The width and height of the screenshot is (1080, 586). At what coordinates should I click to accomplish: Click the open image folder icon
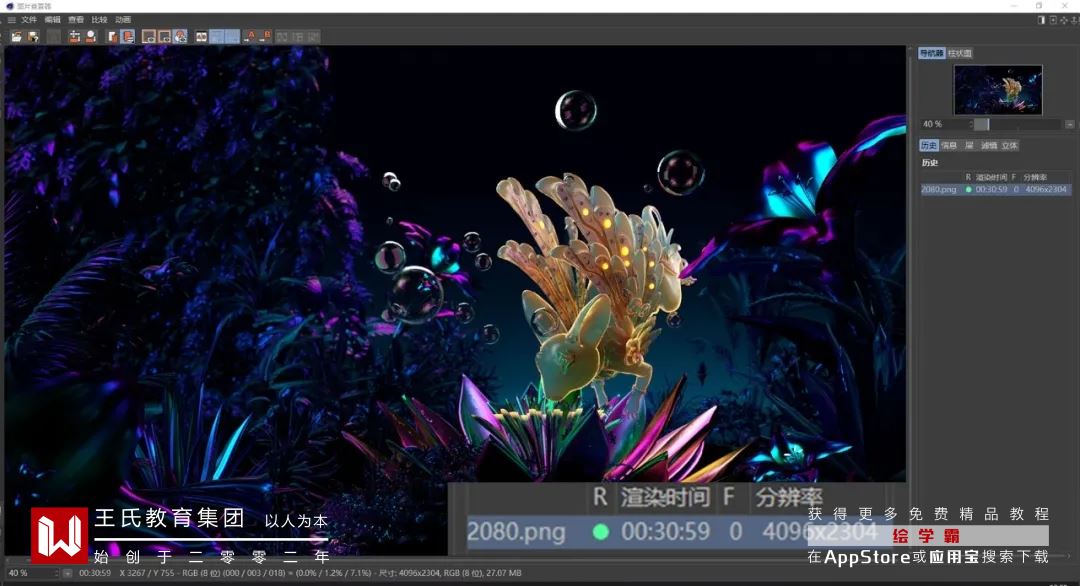click(x=17, y=36)
